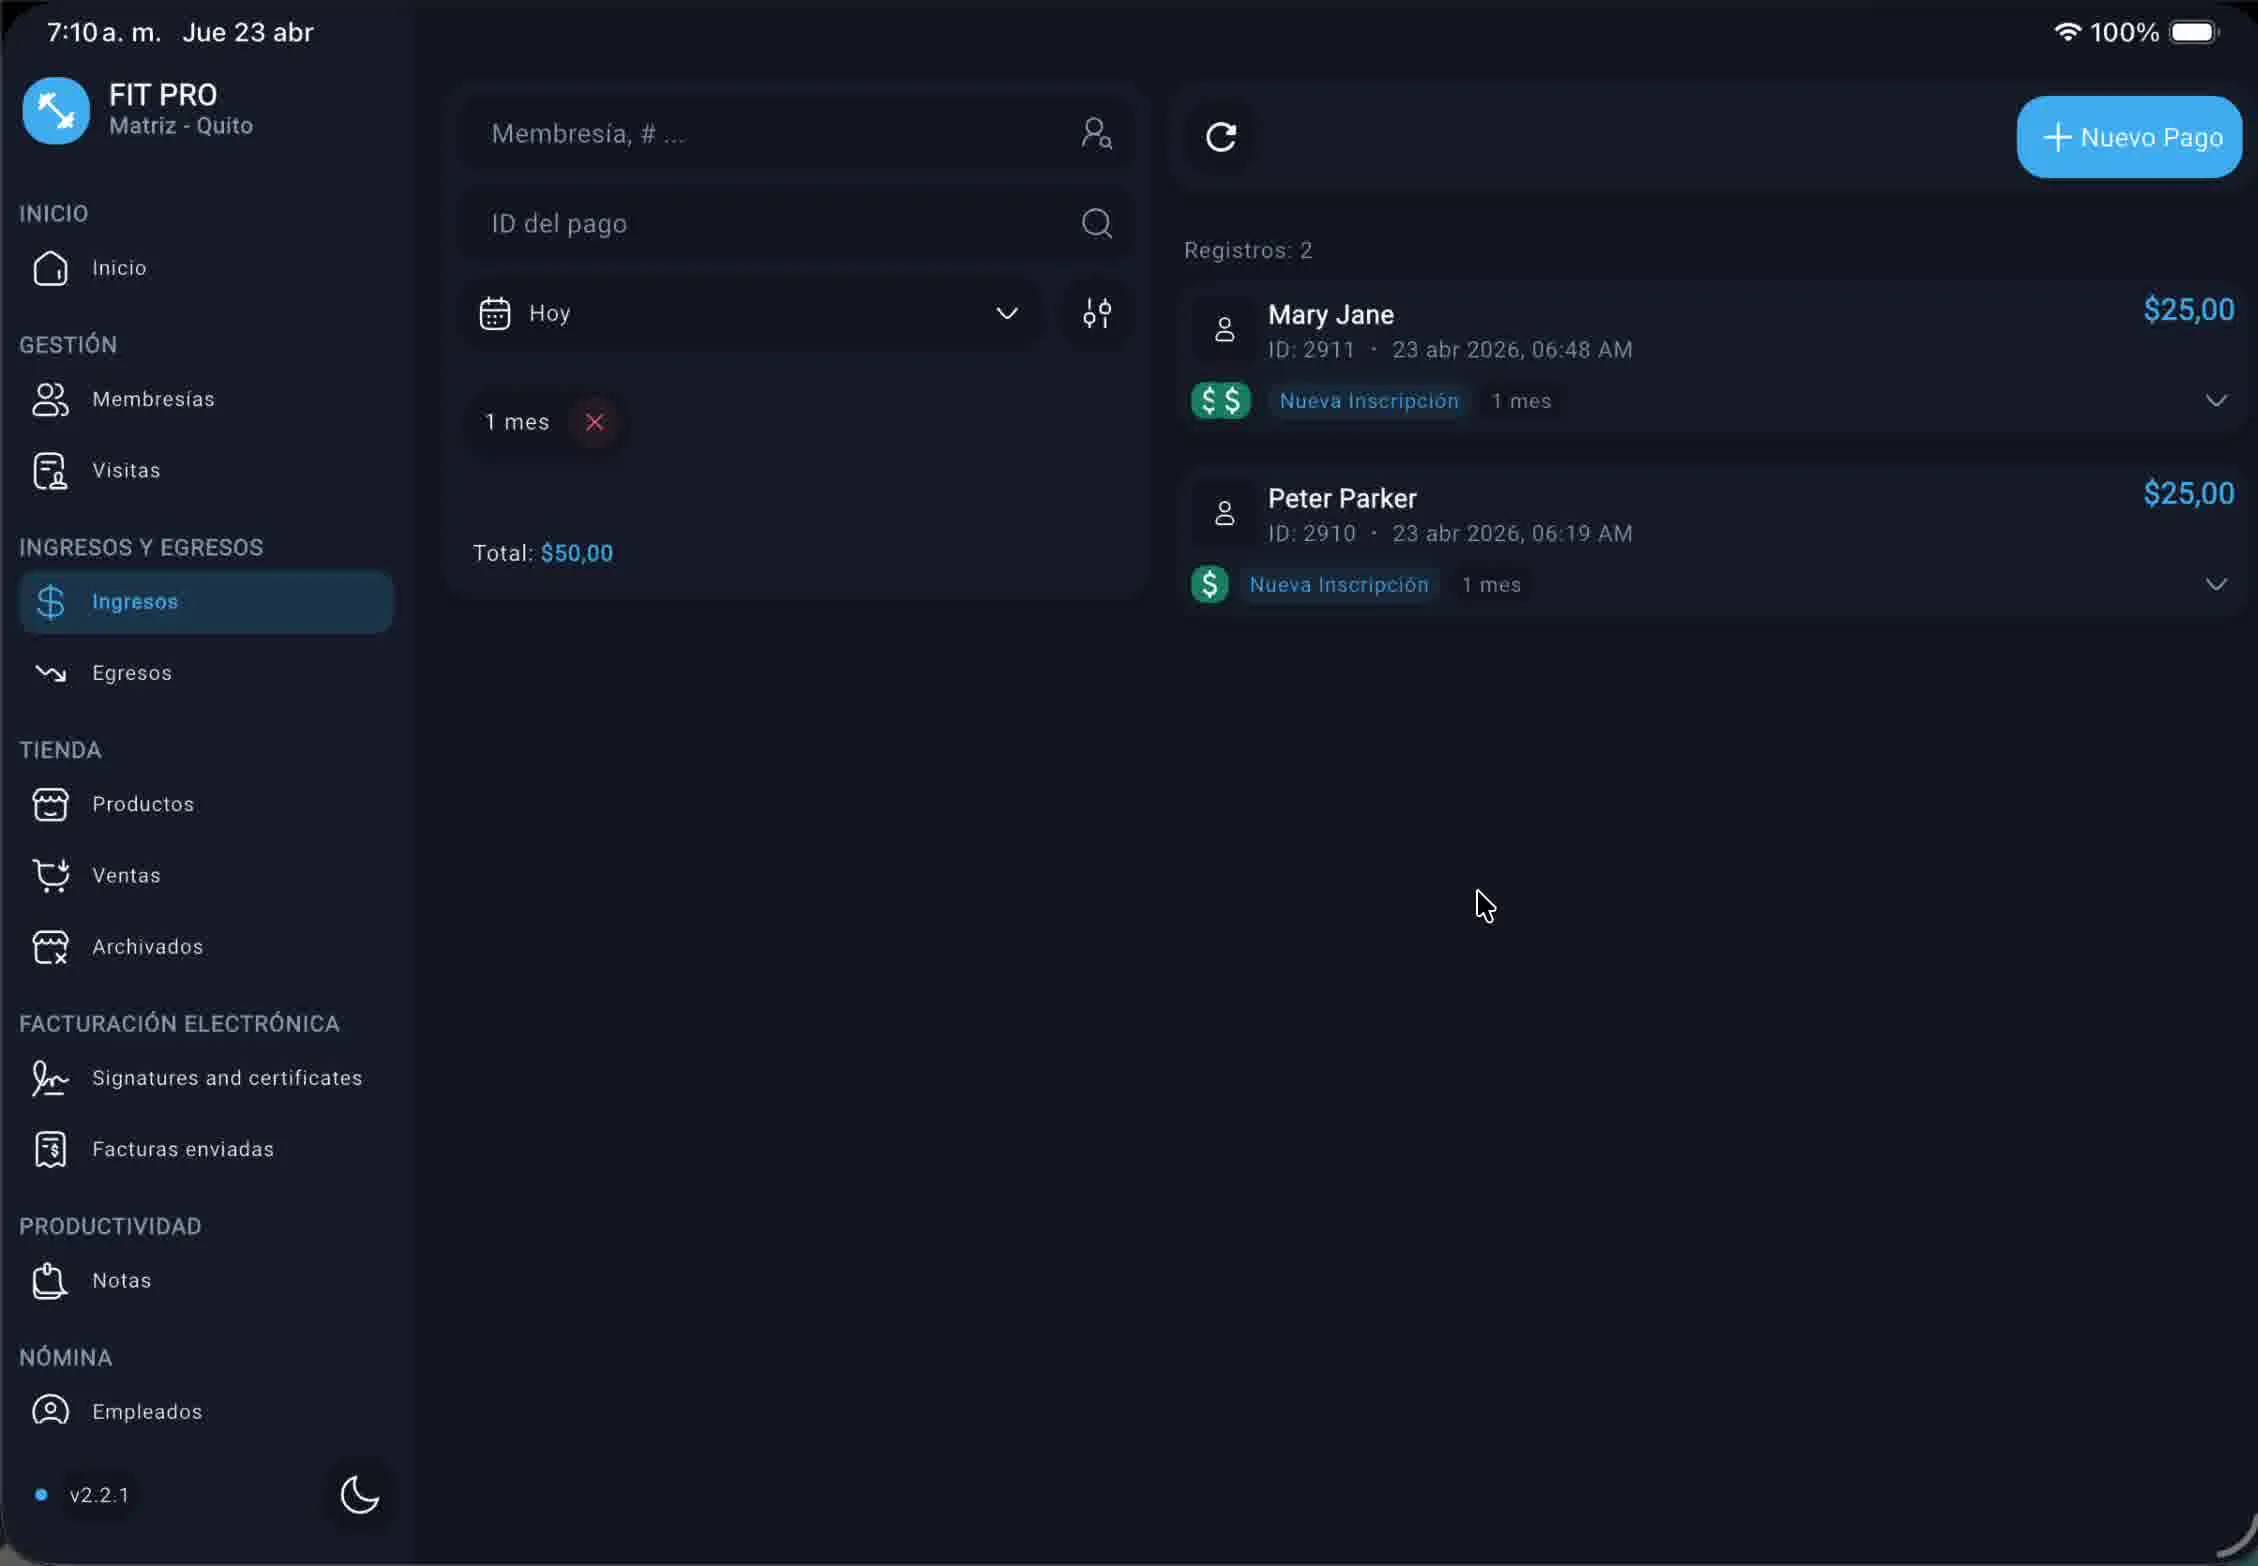Open Archivados store items
The image size is (2258, 1566).
[206, 946]
